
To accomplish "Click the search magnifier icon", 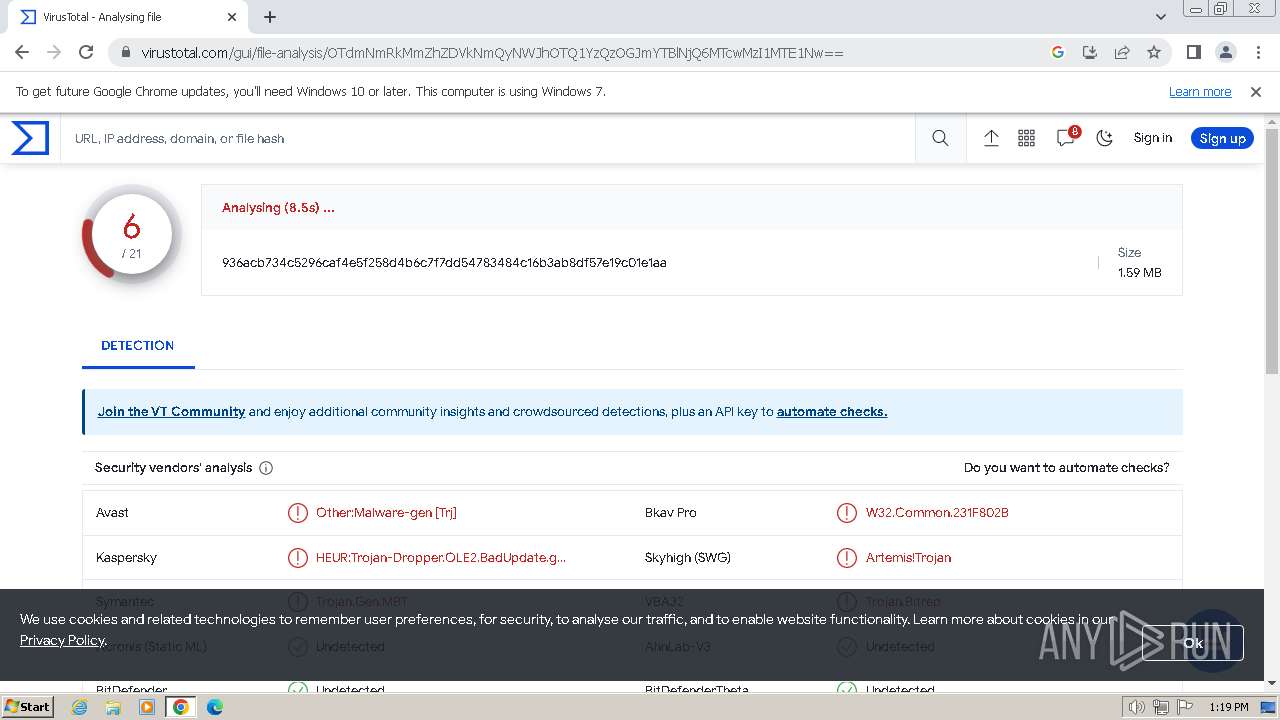I will pos(940,139).
